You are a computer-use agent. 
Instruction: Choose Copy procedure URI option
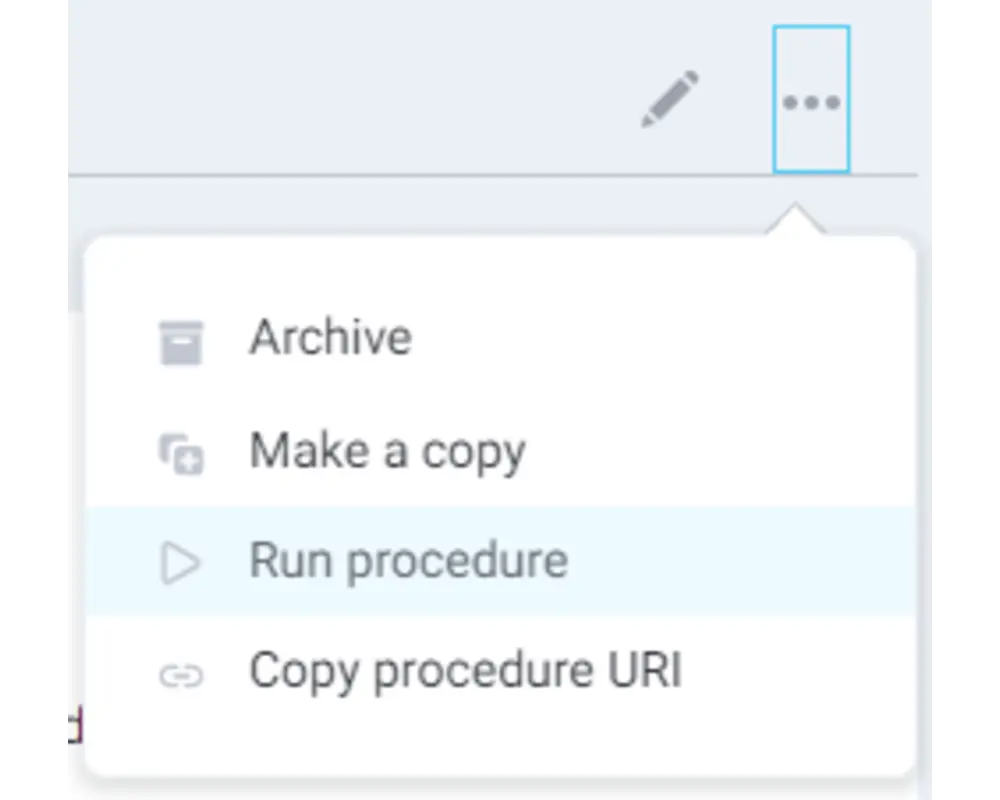501,670
